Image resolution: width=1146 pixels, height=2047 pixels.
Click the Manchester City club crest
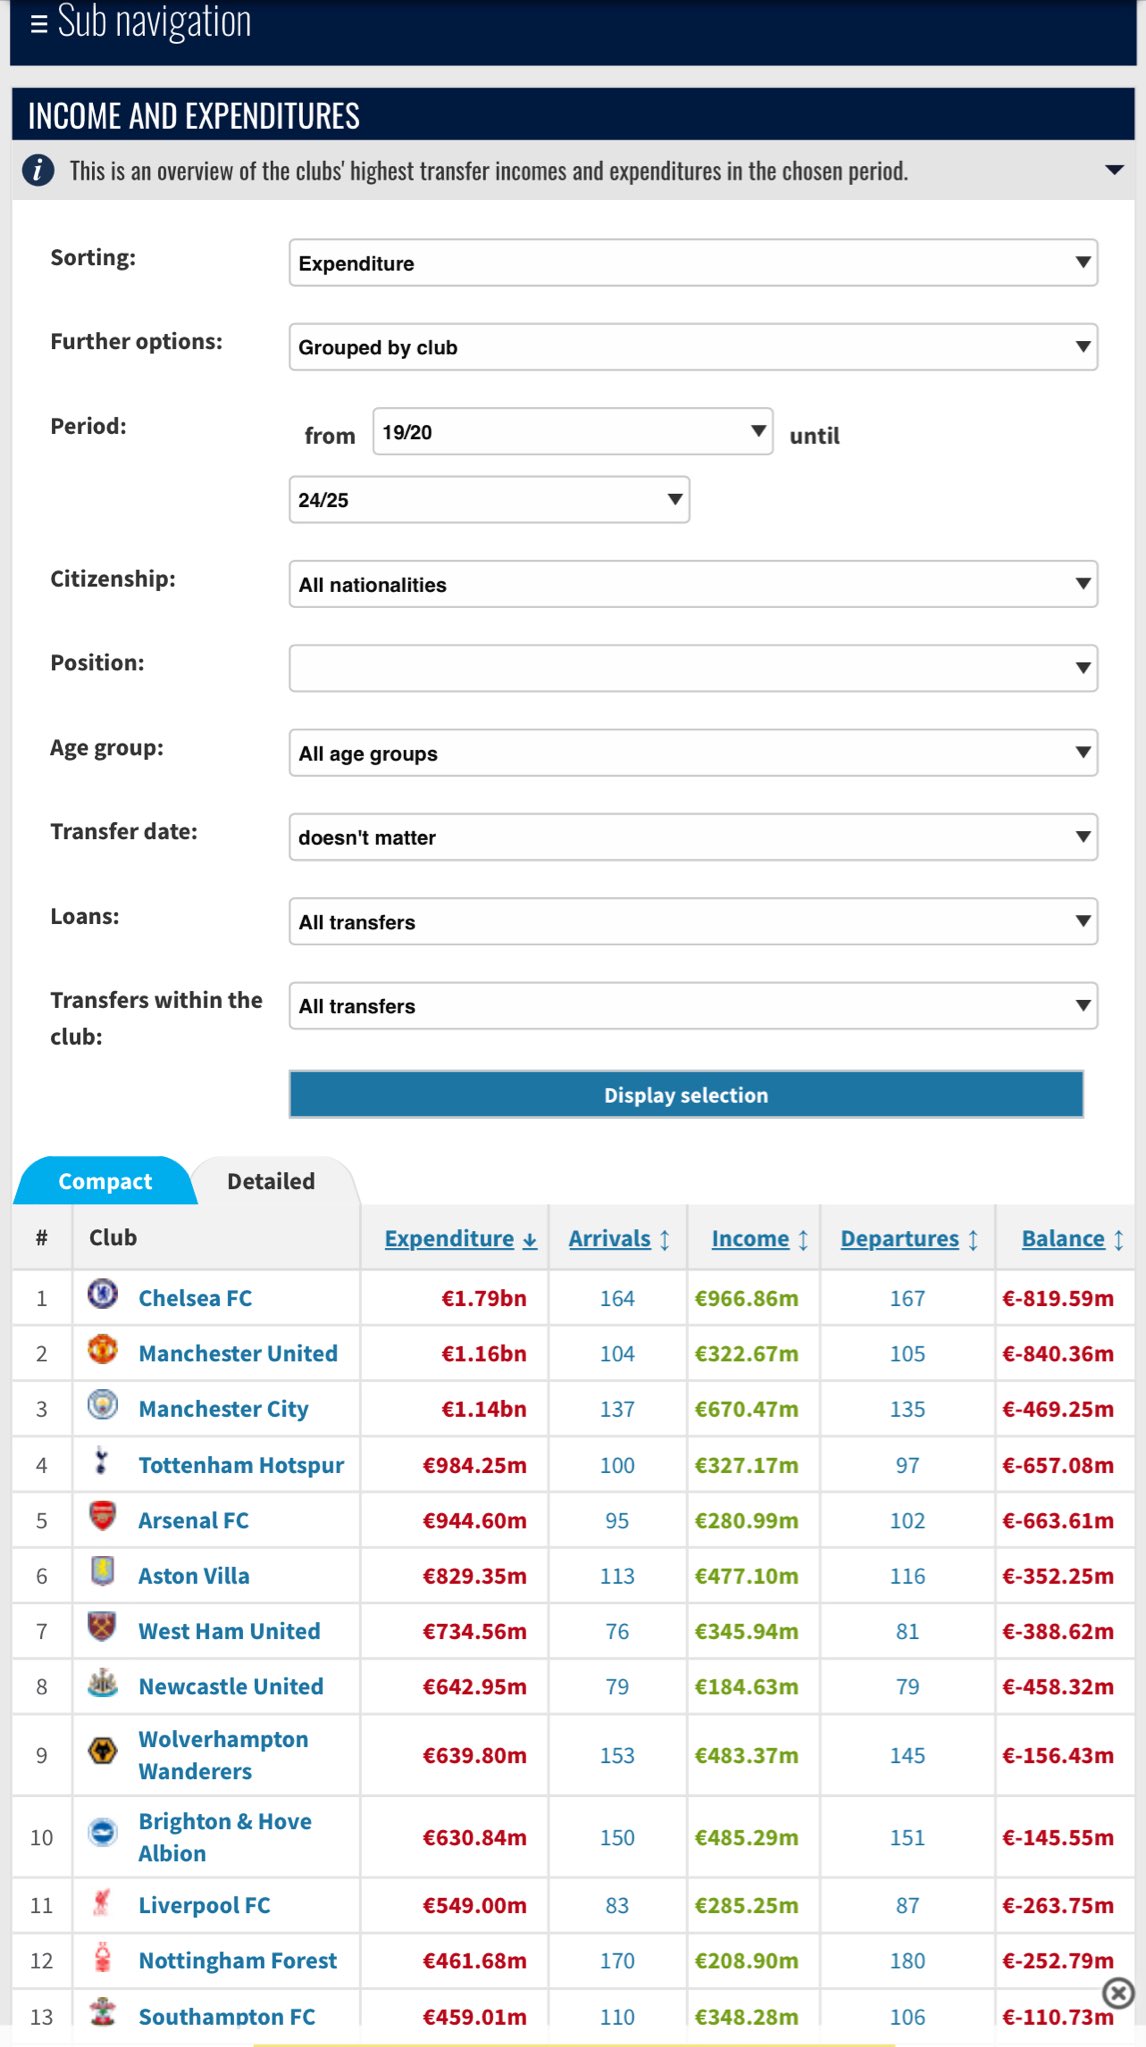point(102,1404)
